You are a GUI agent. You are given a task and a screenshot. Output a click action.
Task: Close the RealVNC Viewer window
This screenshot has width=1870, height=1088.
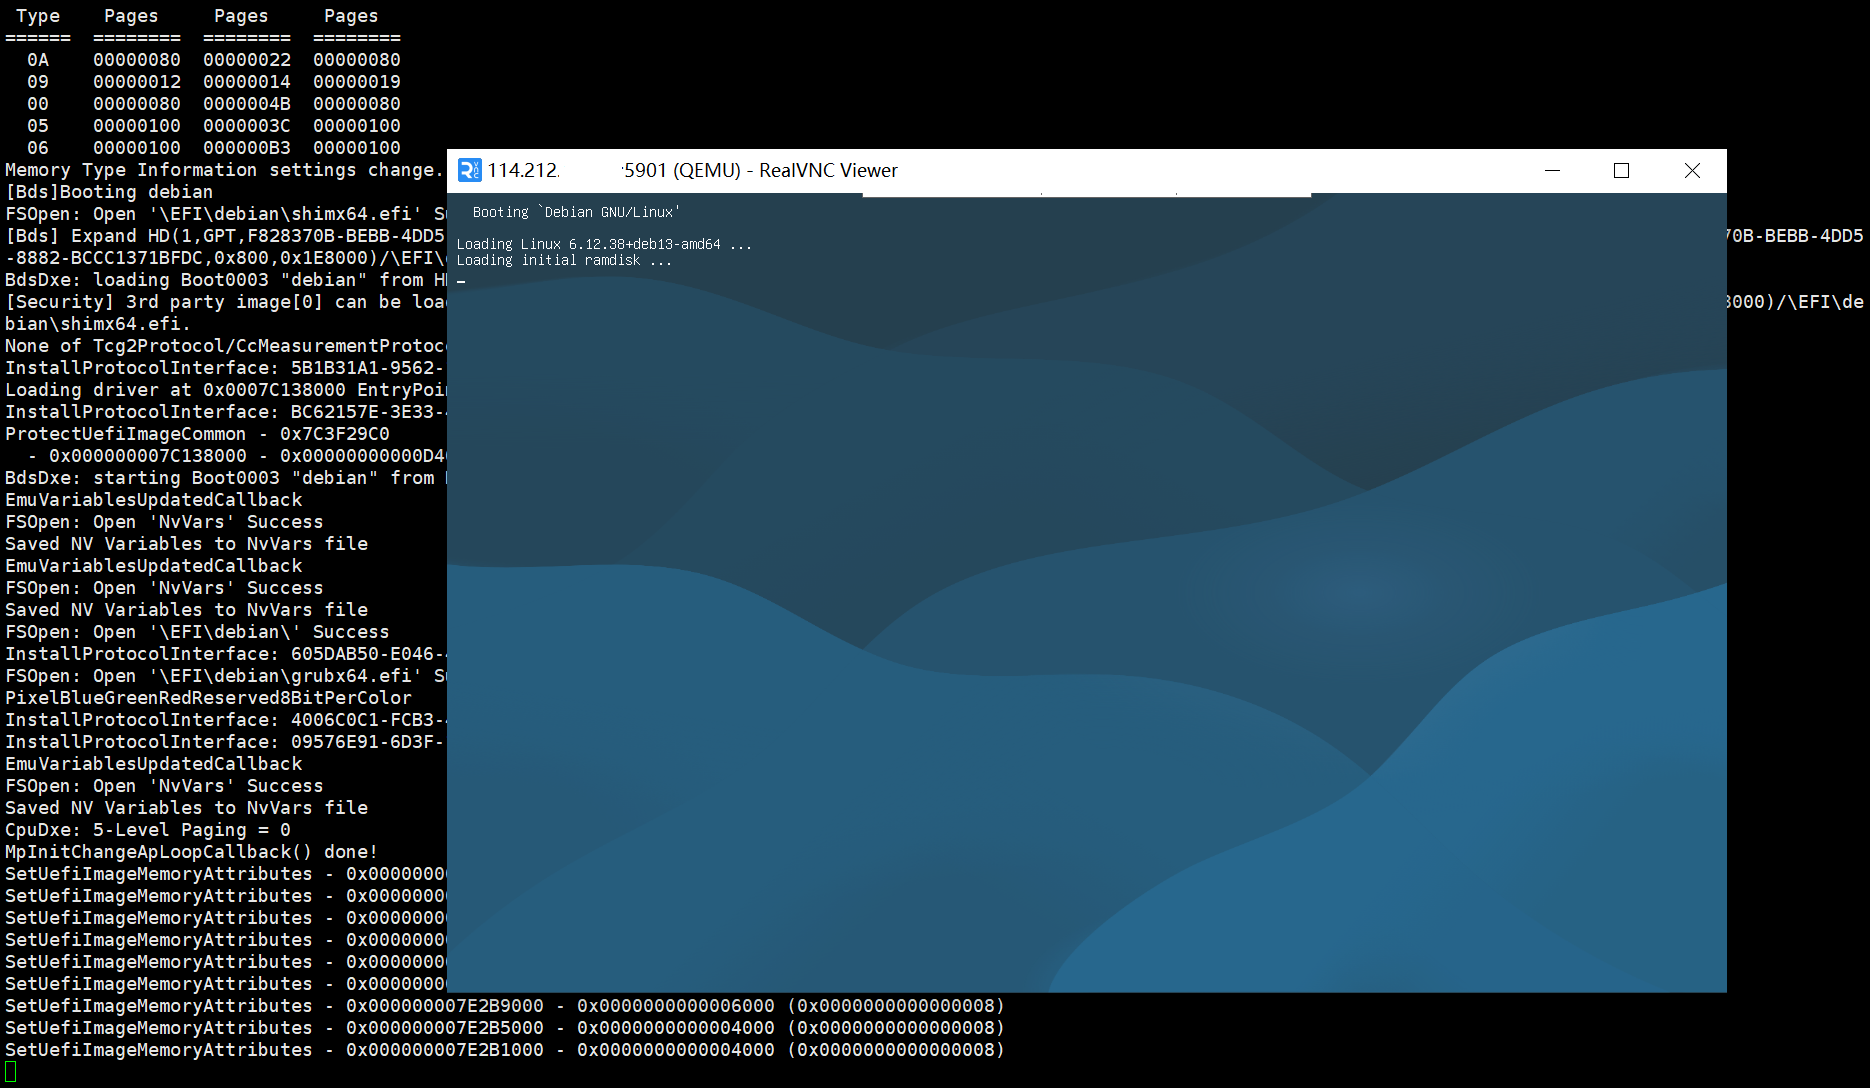[x=1691, y=170]
